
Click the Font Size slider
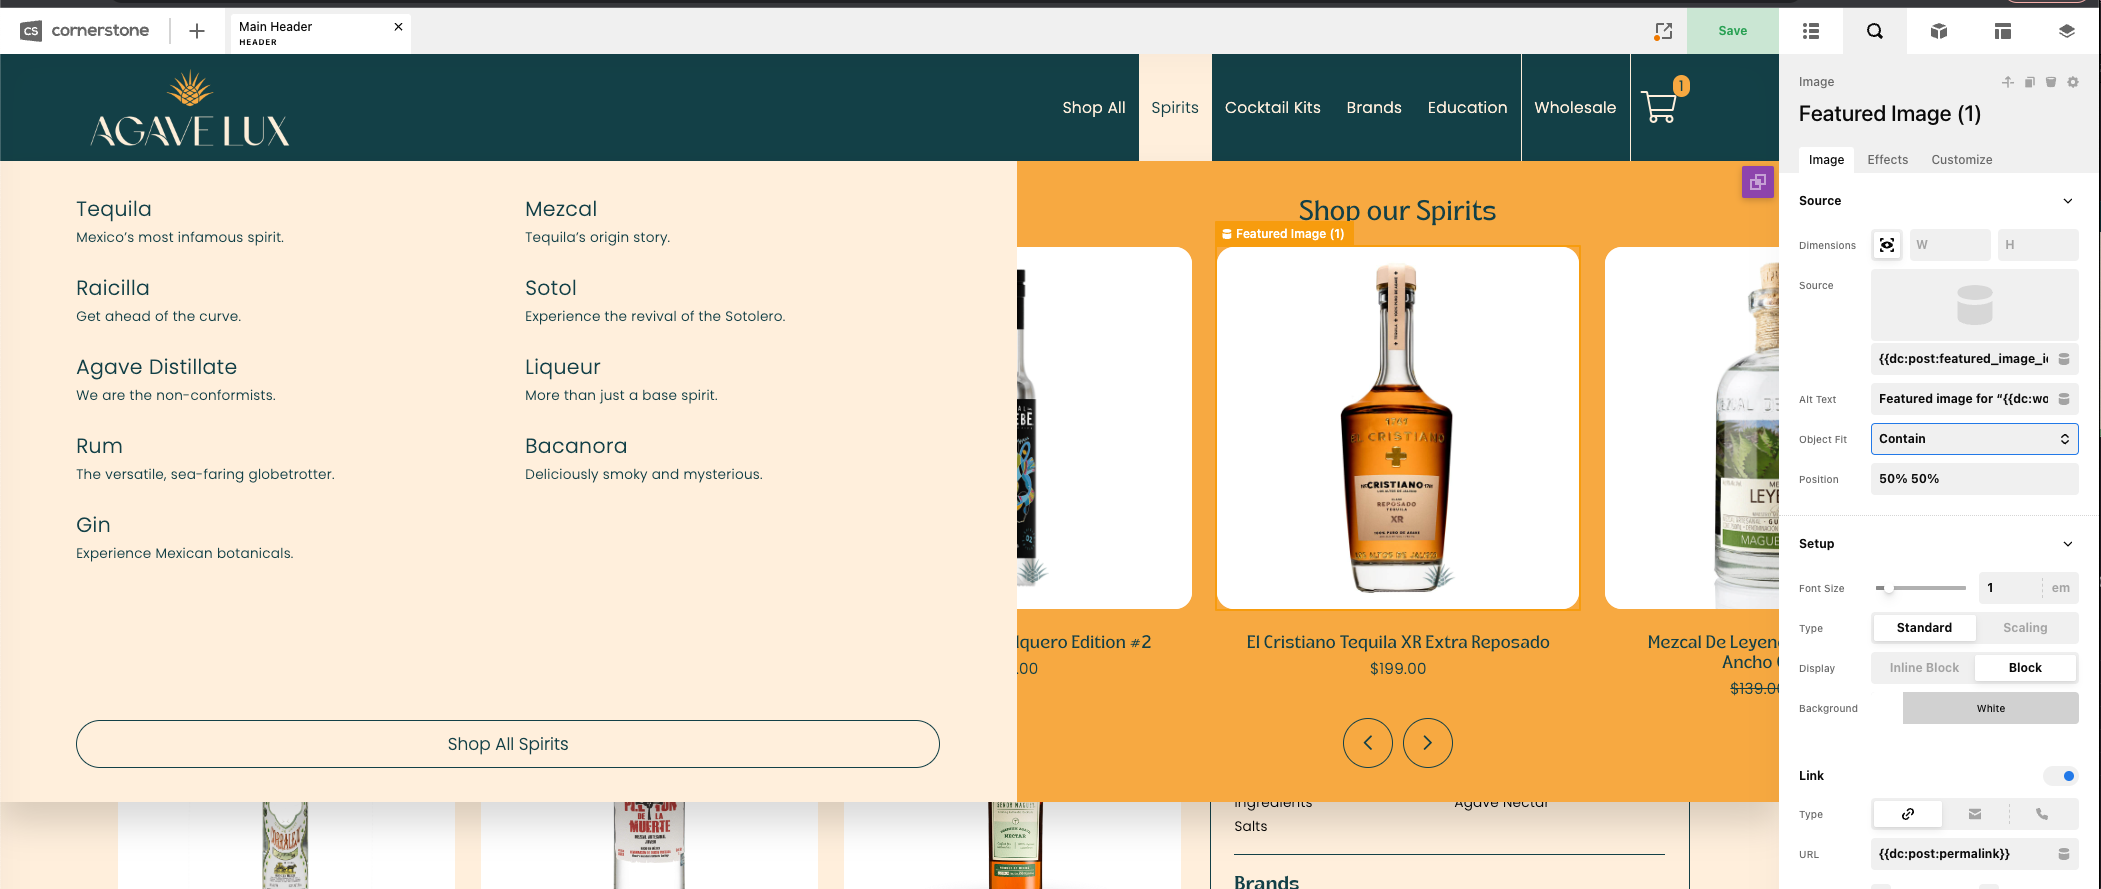(x=1920, y=588)
